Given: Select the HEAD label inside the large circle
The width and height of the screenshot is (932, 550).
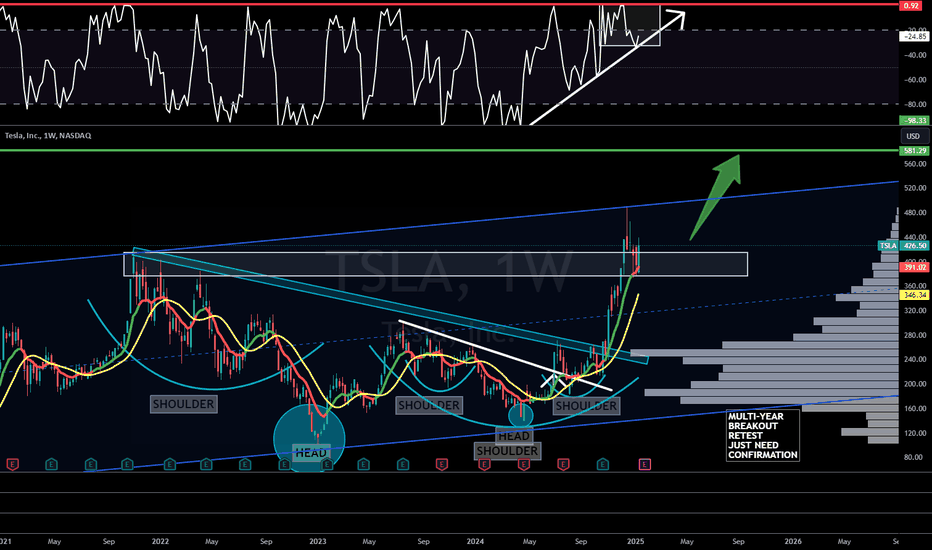Looking at the screenshot, I should pos(311,453).
